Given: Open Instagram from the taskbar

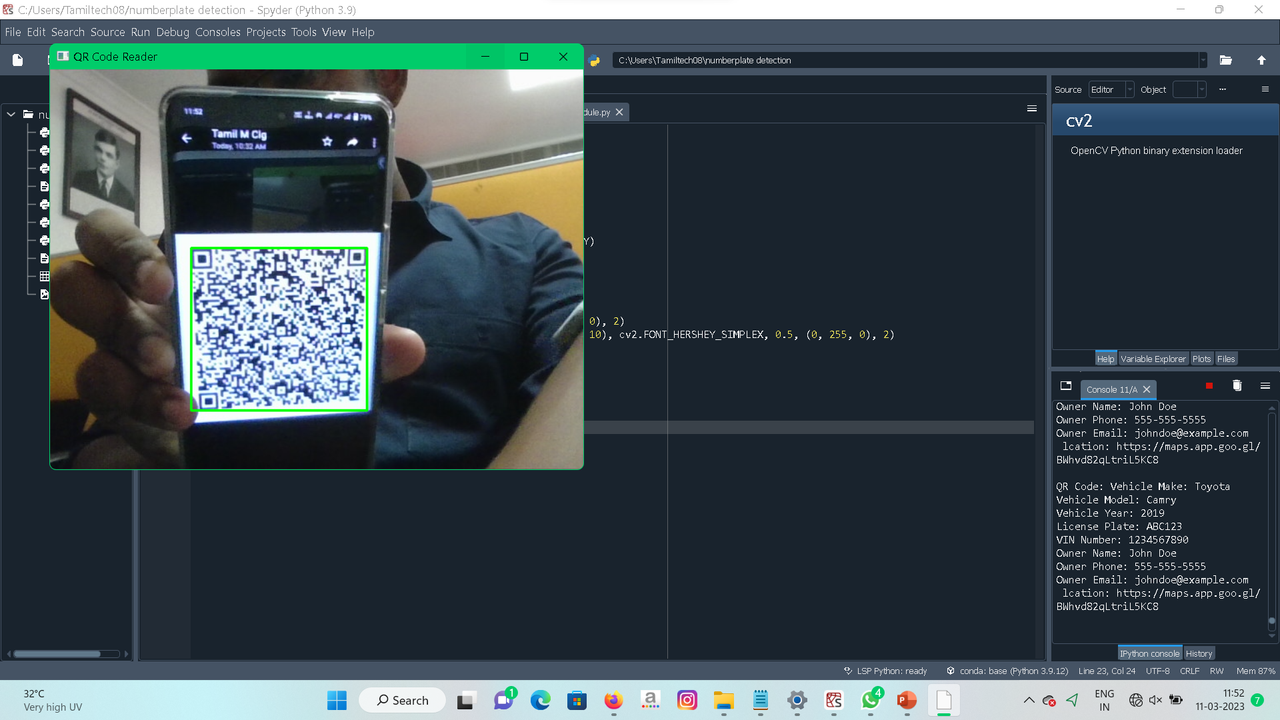Looking at the screenshot, I should click(687, 700).
